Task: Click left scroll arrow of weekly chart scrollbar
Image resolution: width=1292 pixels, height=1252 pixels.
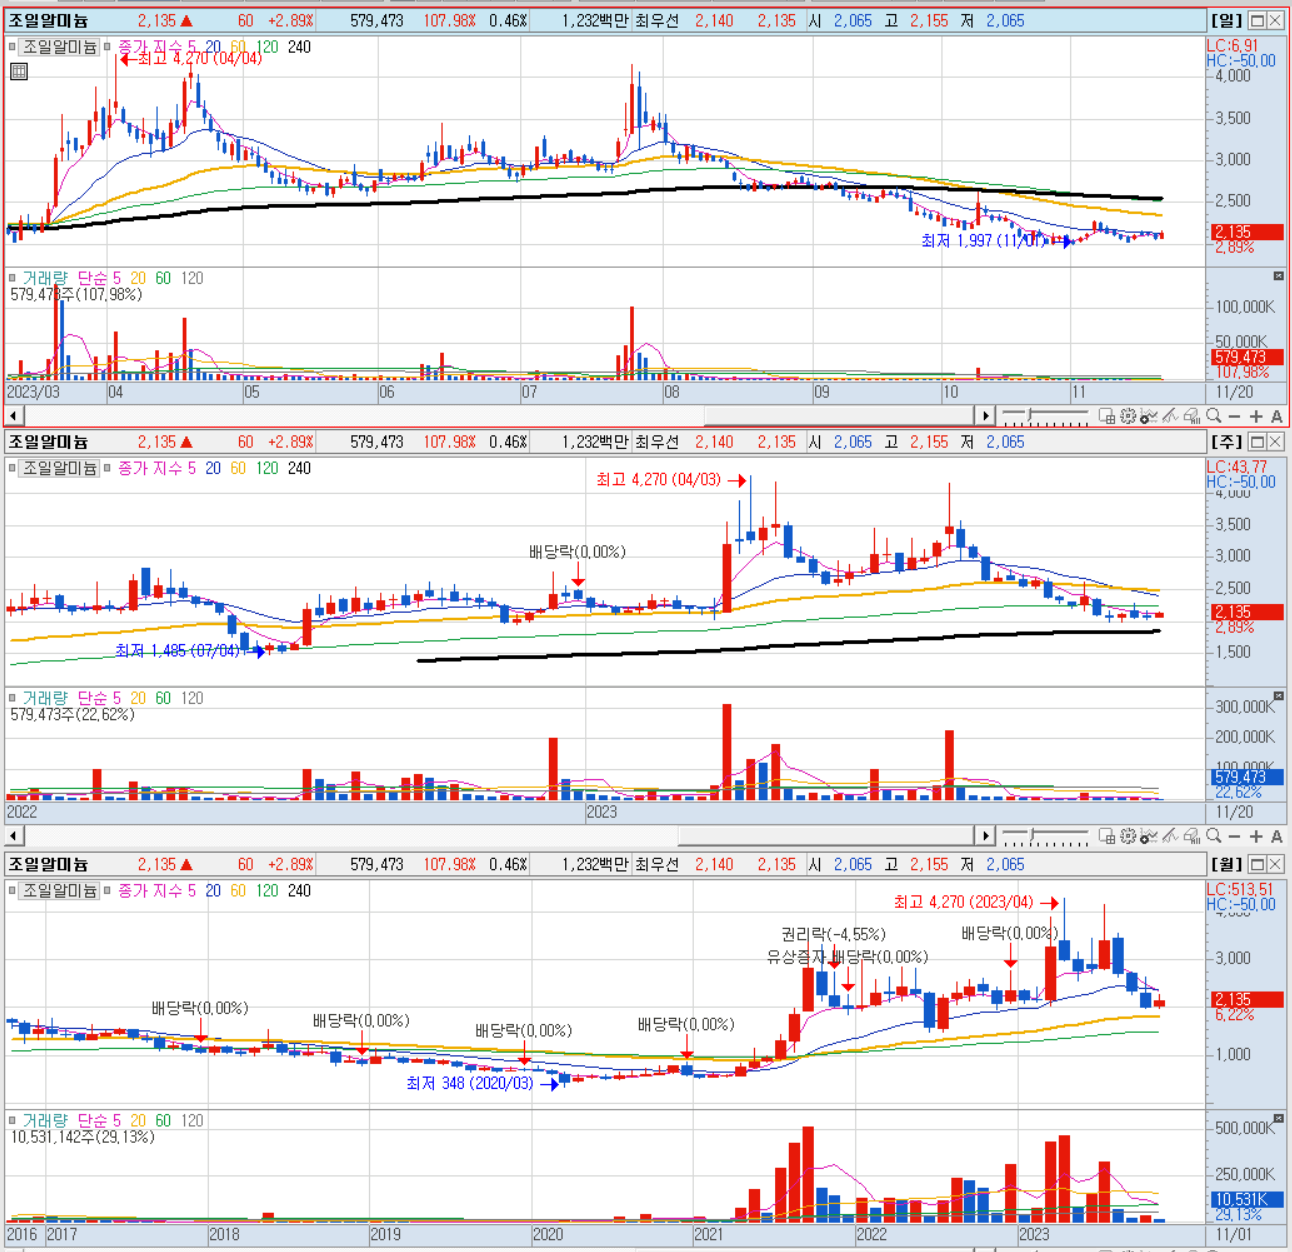Action: tap(14, 836)
